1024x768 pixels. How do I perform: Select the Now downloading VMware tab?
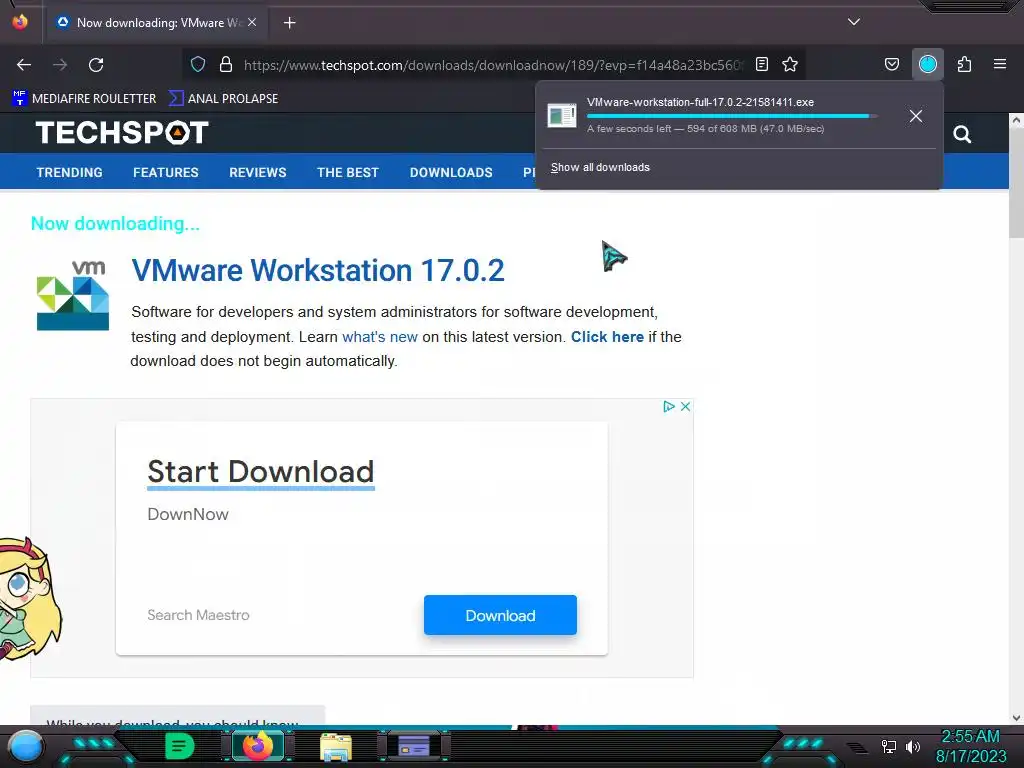tap(157, 23)
